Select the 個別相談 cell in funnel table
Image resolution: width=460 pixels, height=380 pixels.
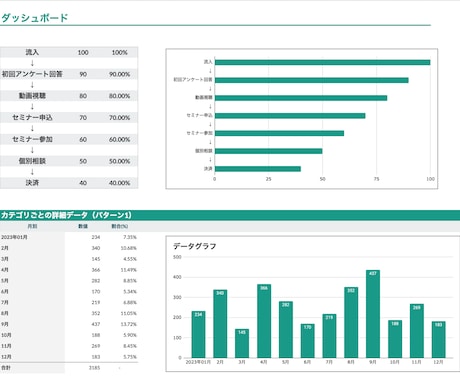tap(32, 161)
